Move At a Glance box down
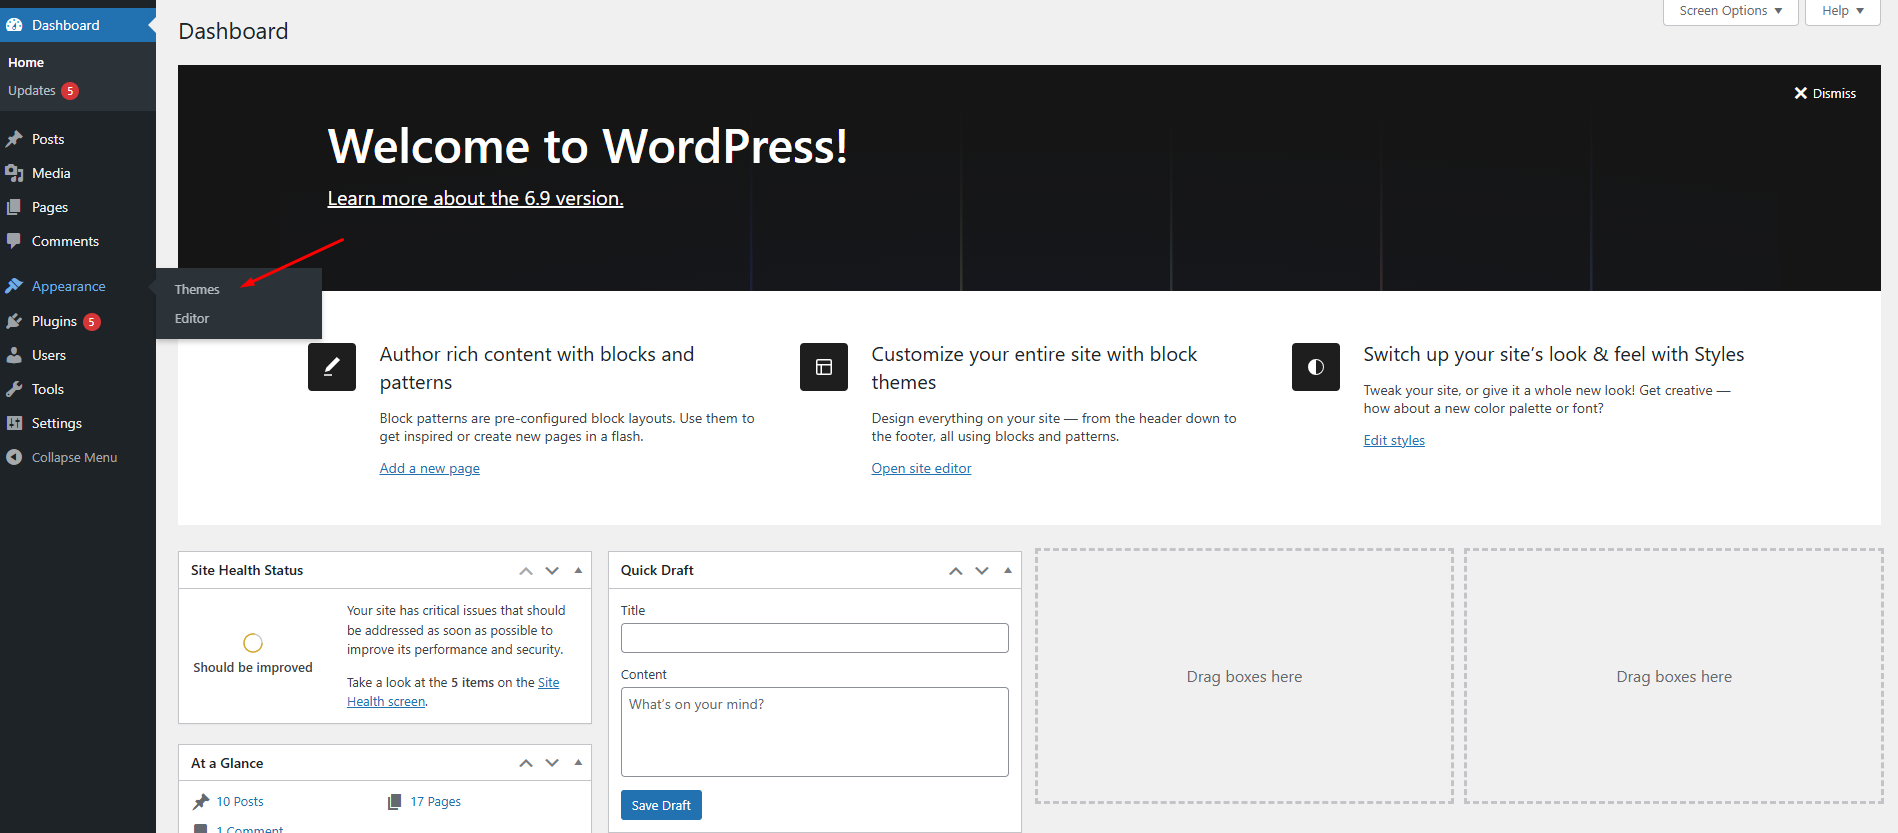The image size is (1898, 833). pyautogui.click(x=552, y=763)
